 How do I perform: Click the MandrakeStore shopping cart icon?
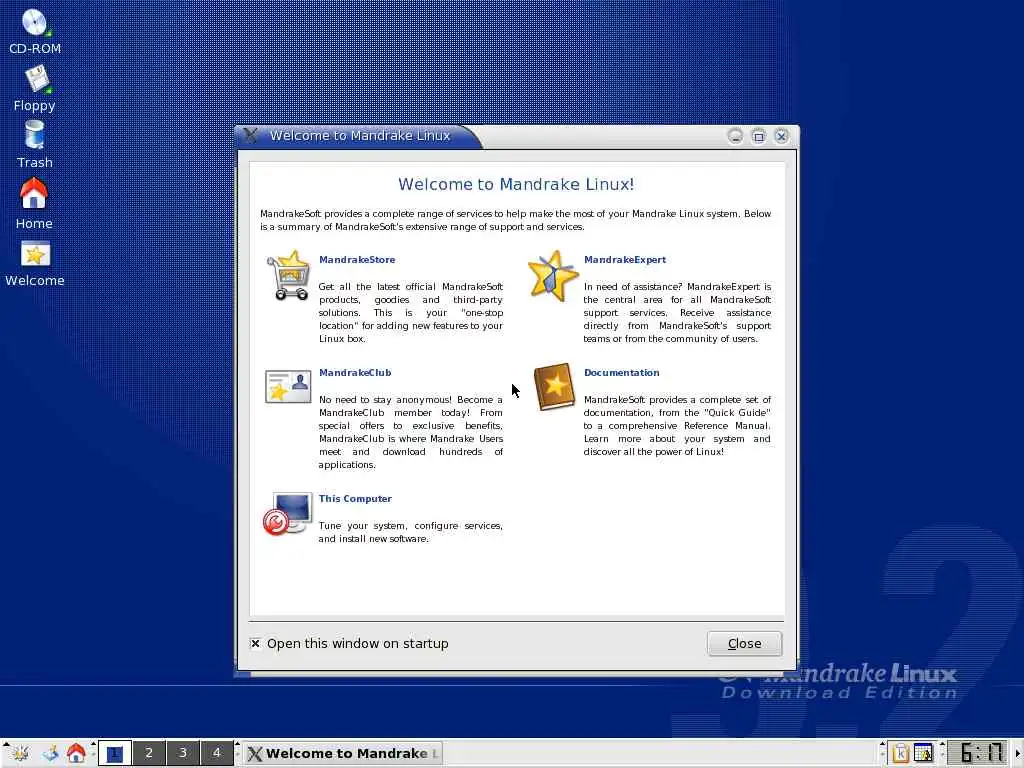(x=288, y=276)
